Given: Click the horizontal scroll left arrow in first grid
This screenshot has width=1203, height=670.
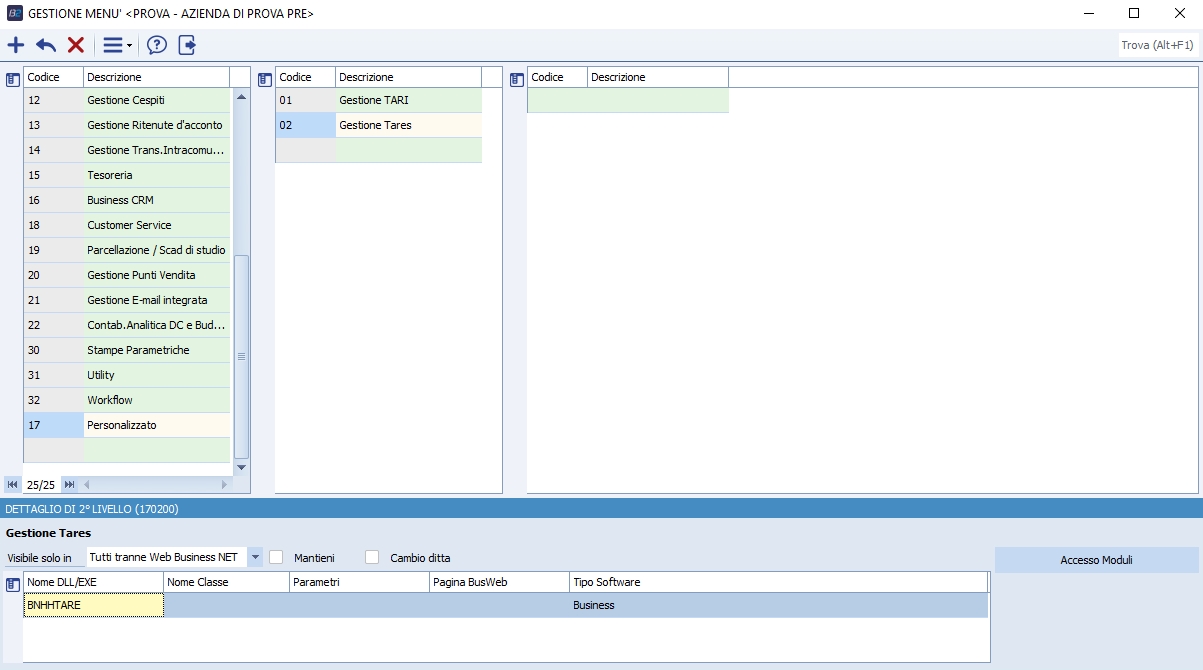Looking at the screenshot, I should [86, 484].
